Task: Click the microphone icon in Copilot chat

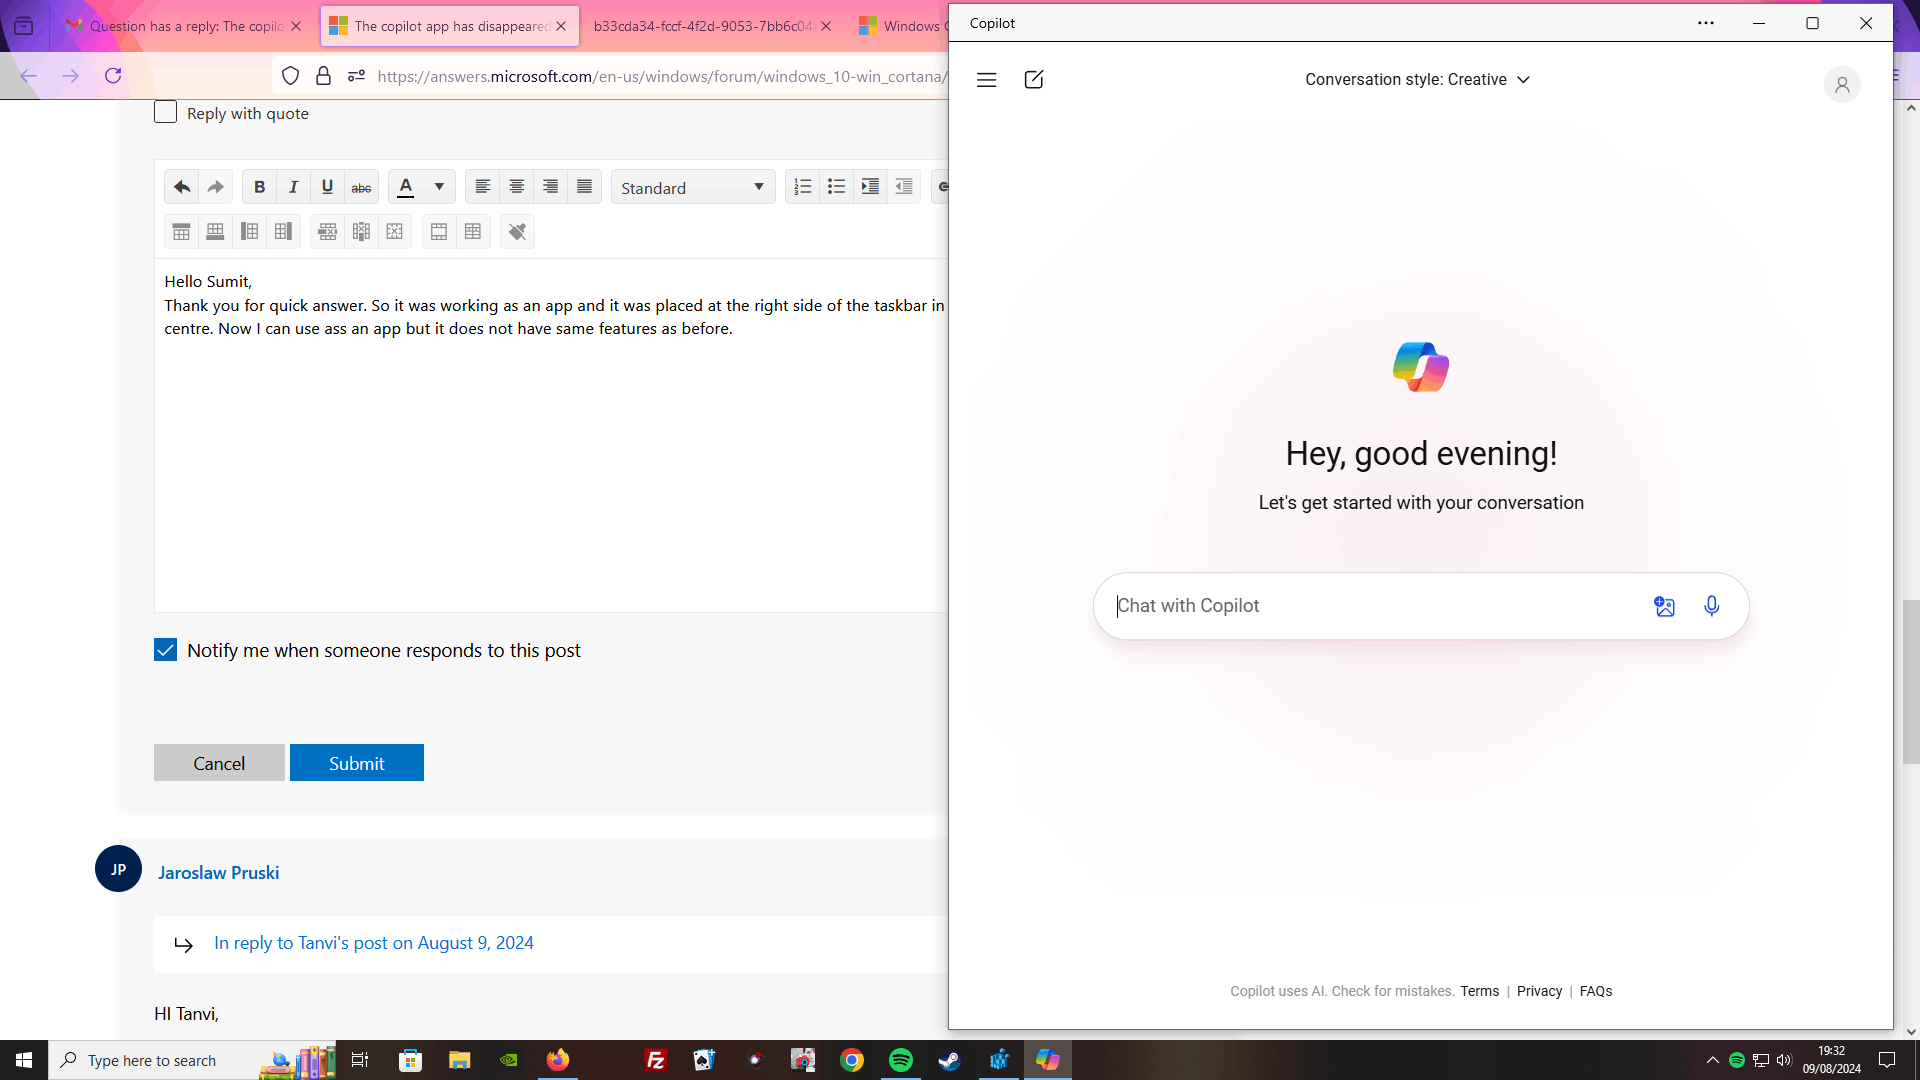Action: coord(1711,606)
